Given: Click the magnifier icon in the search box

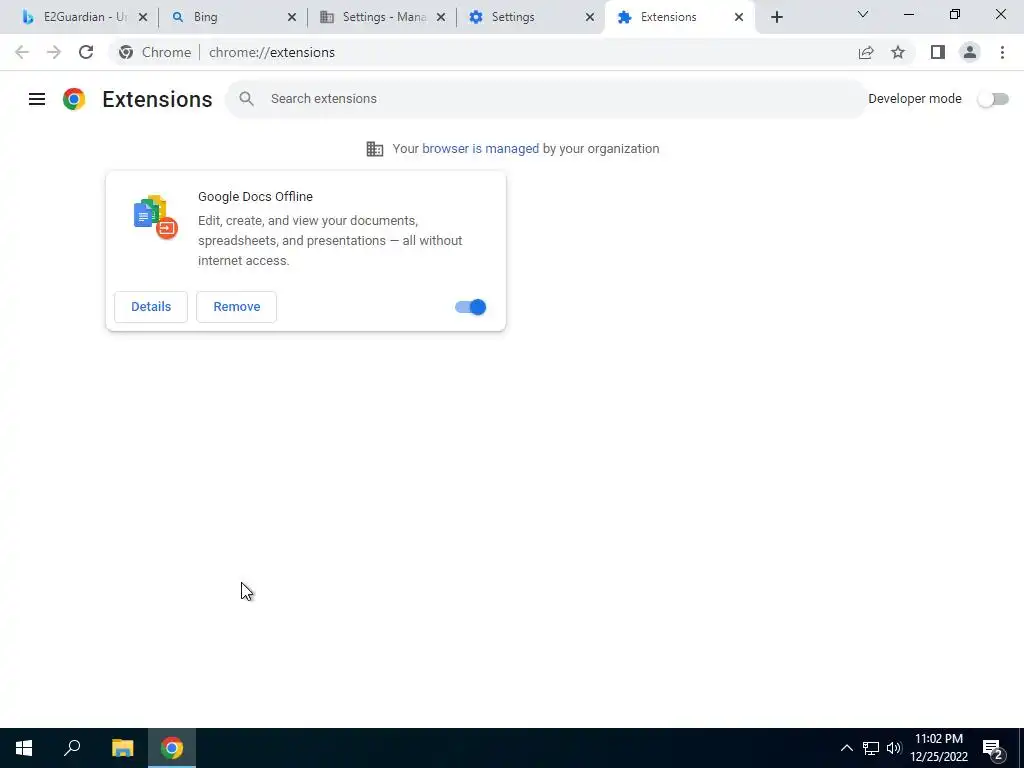Looking at the screenshot, I should (246, 99).
